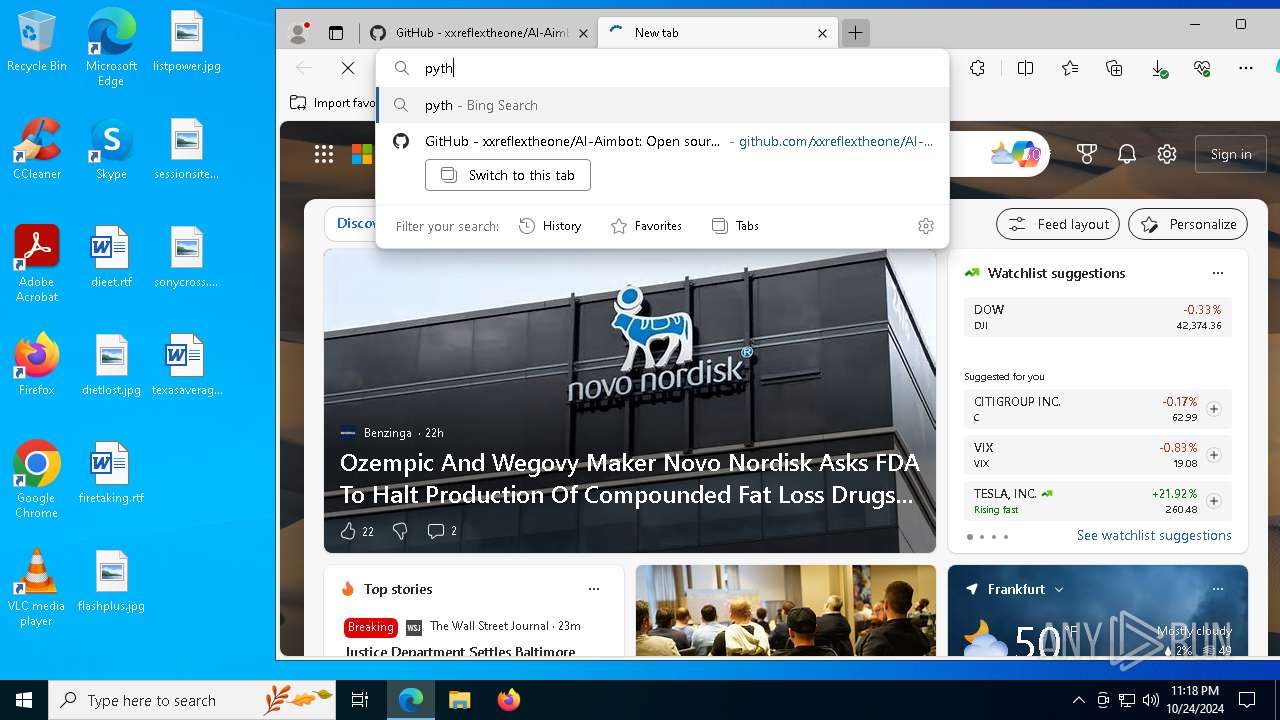Screen dimensions: 1280x720
Task: Click the Personalize button
Action: coord(1188,224)
